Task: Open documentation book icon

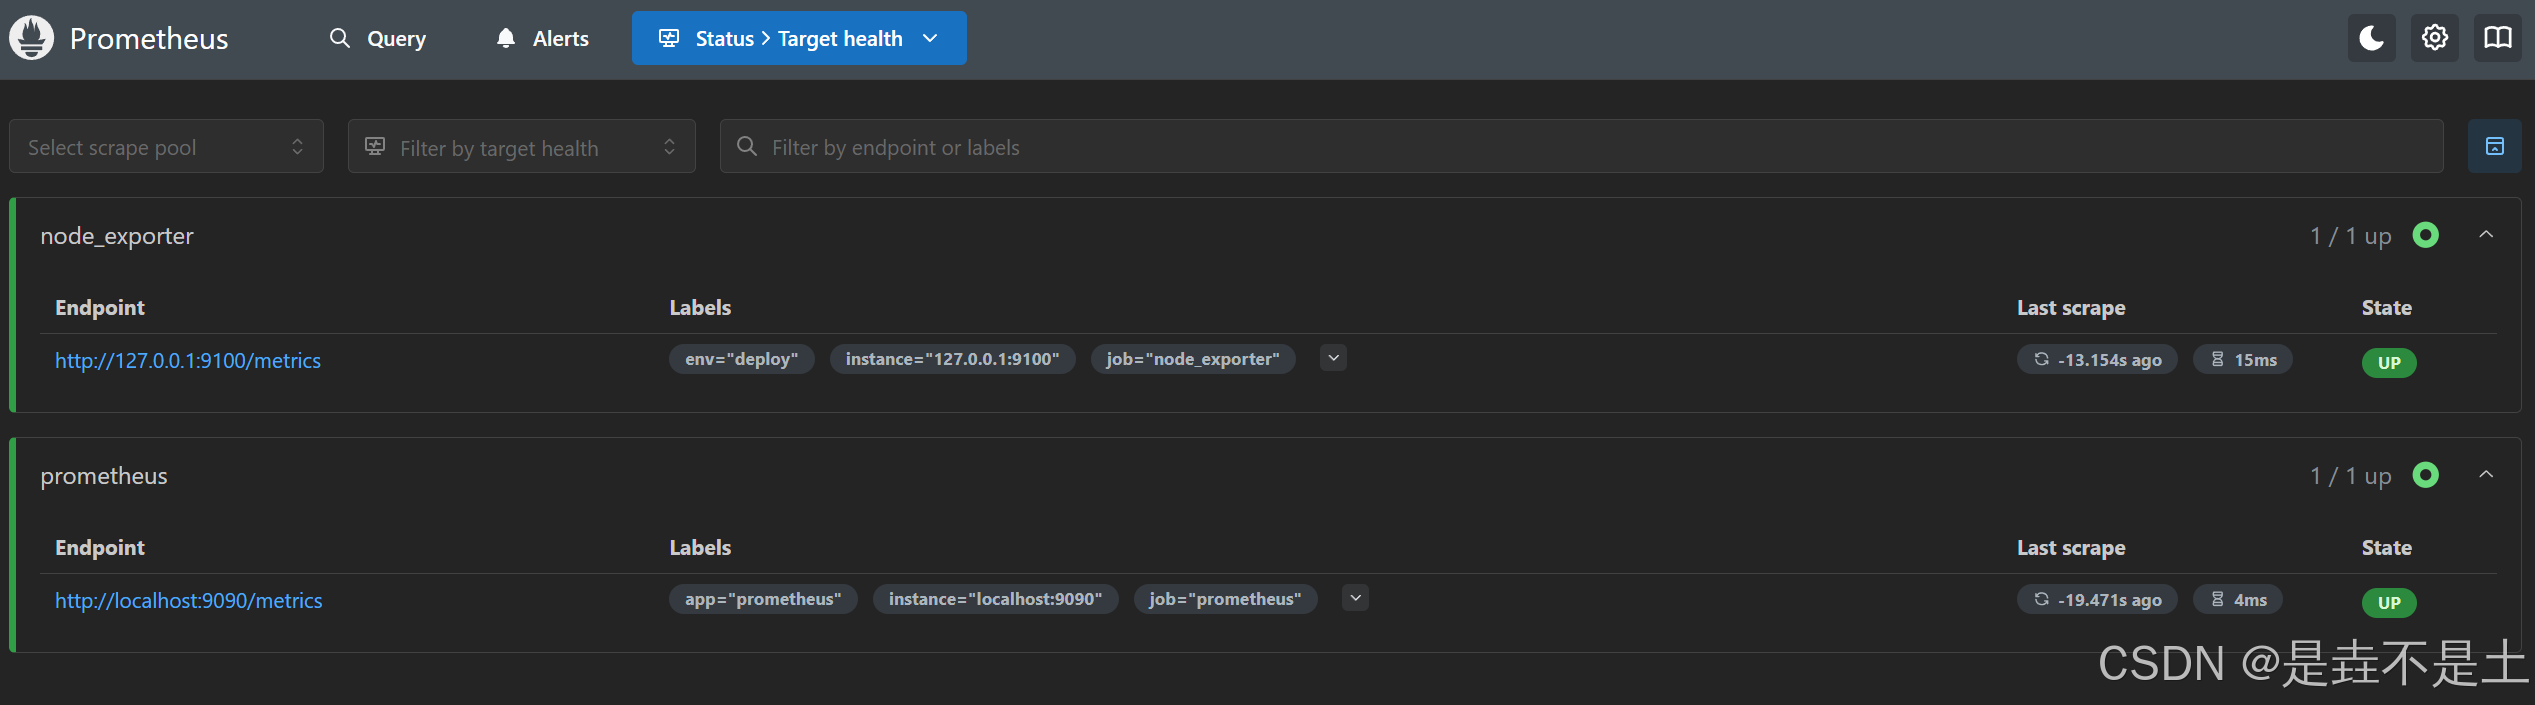Action: (x=2498, y=38)
